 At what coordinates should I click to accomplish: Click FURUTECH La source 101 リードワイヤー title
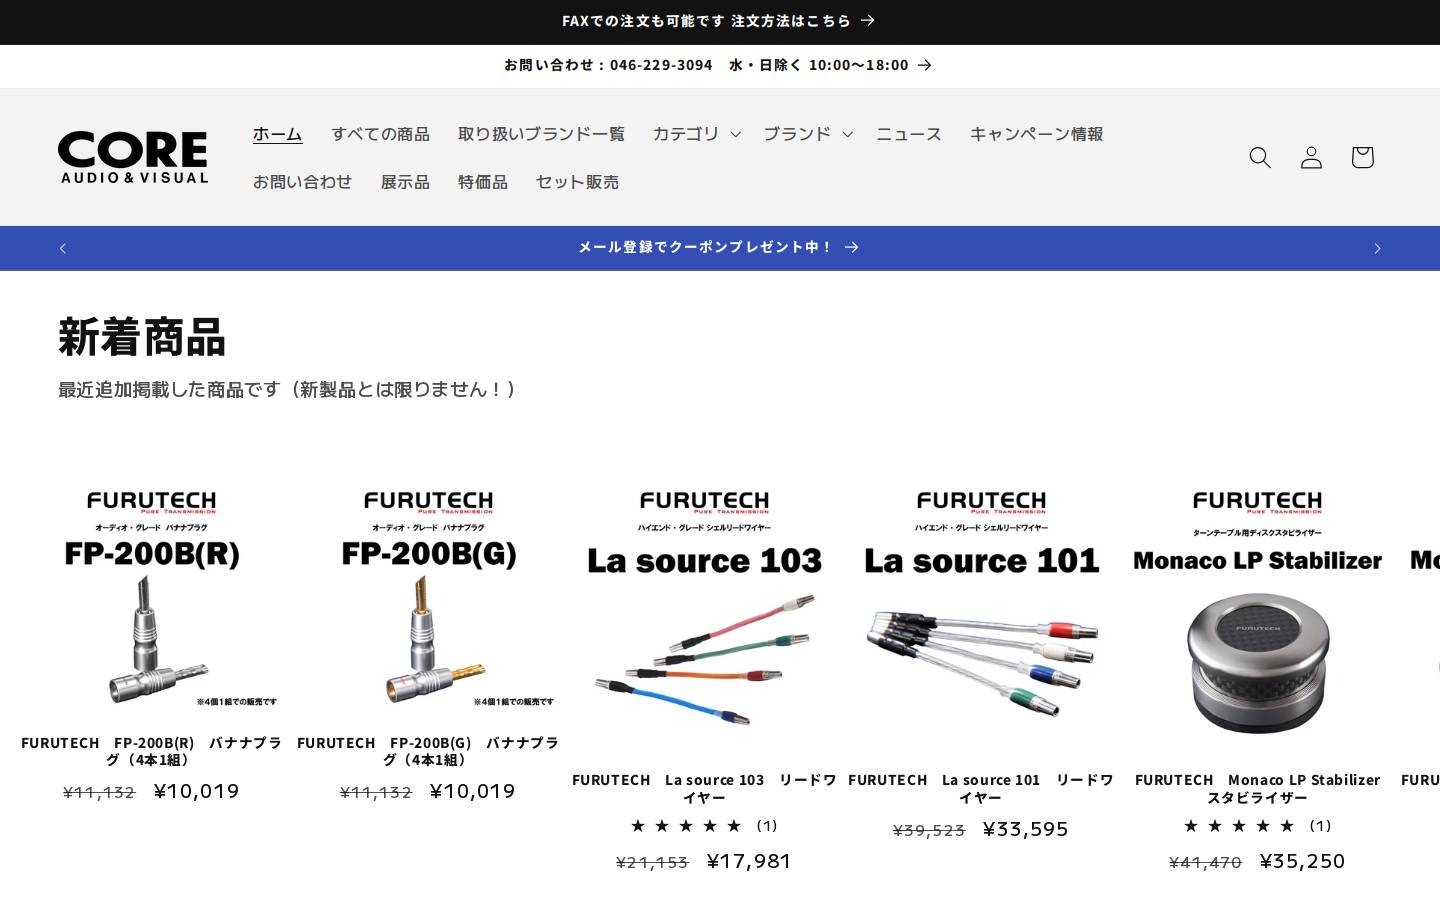click(981, 788)
